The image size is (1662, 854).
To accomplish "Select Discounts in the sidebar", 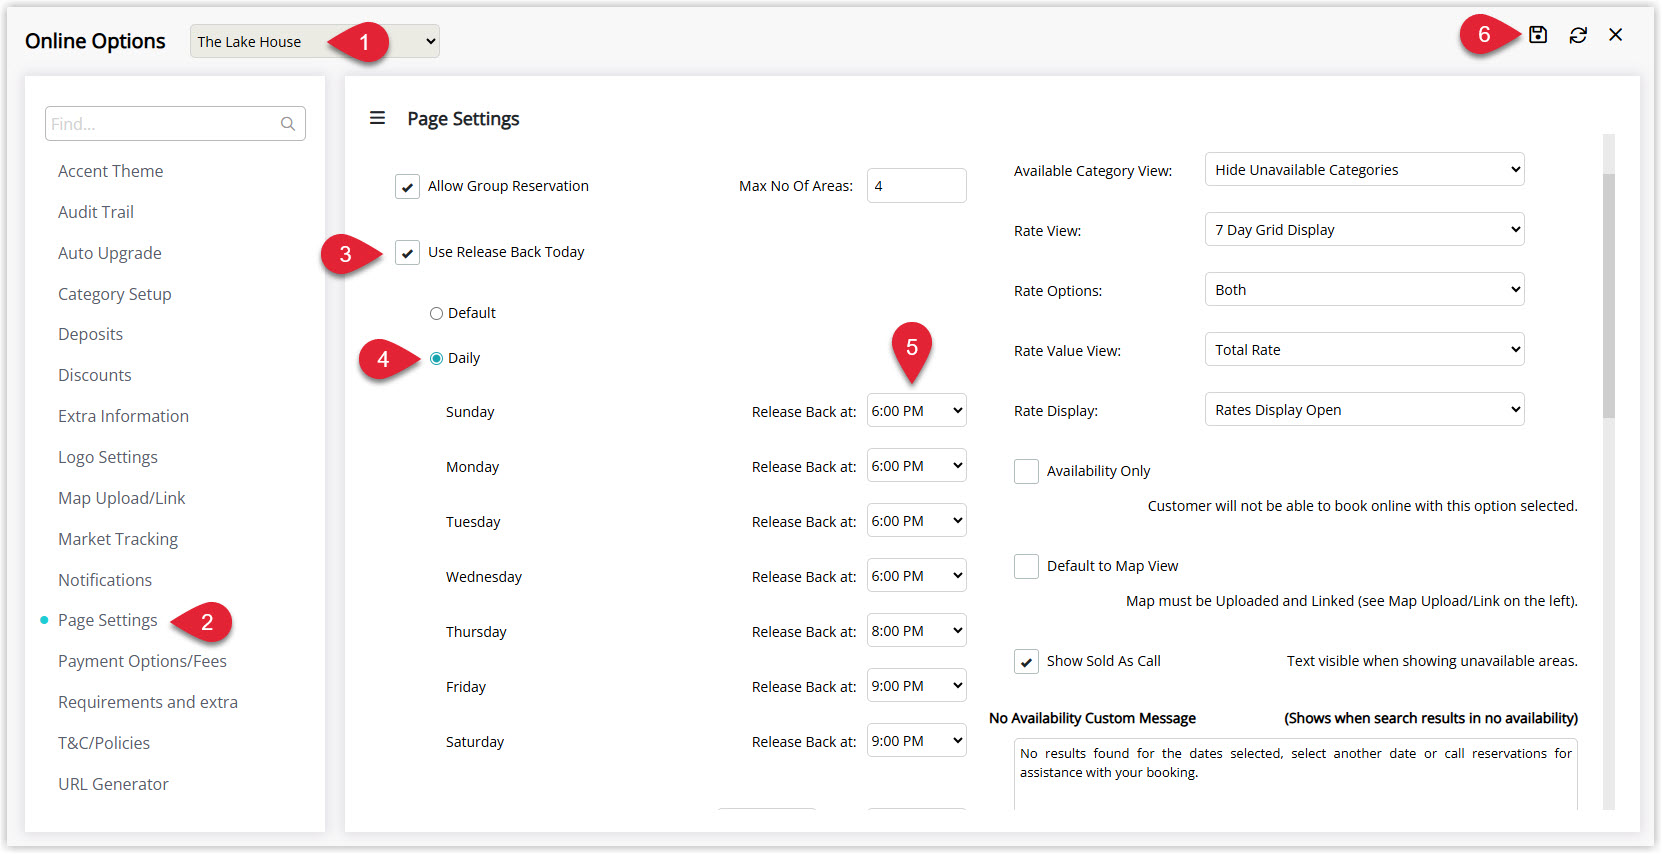I will click(x=95, y=375).
